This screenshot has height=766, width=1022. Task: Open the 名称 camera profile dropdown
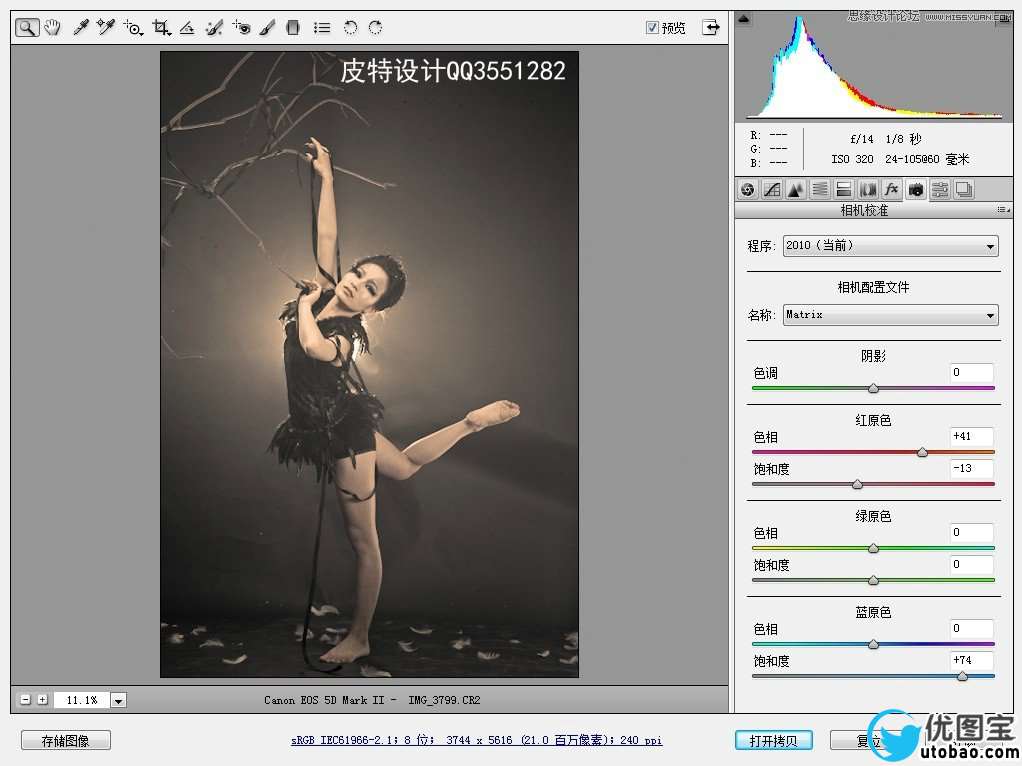pyautogui.click(x=890, y=315)
